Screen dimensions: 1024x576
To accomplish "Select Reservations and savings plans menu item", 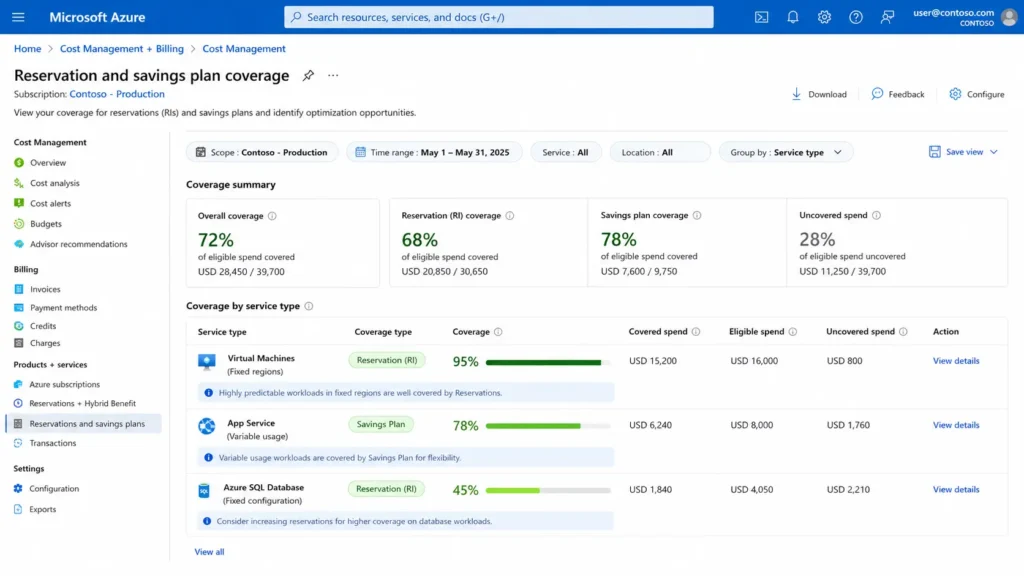I will point(84,424).
